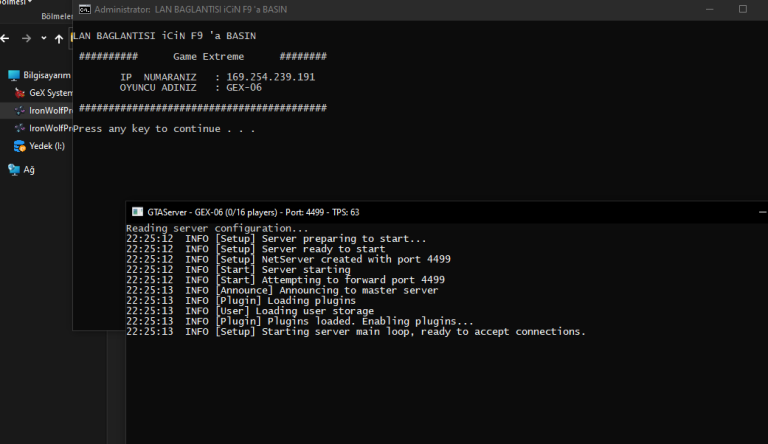Maximize the Administrator command prompt window

coord(743,9)
